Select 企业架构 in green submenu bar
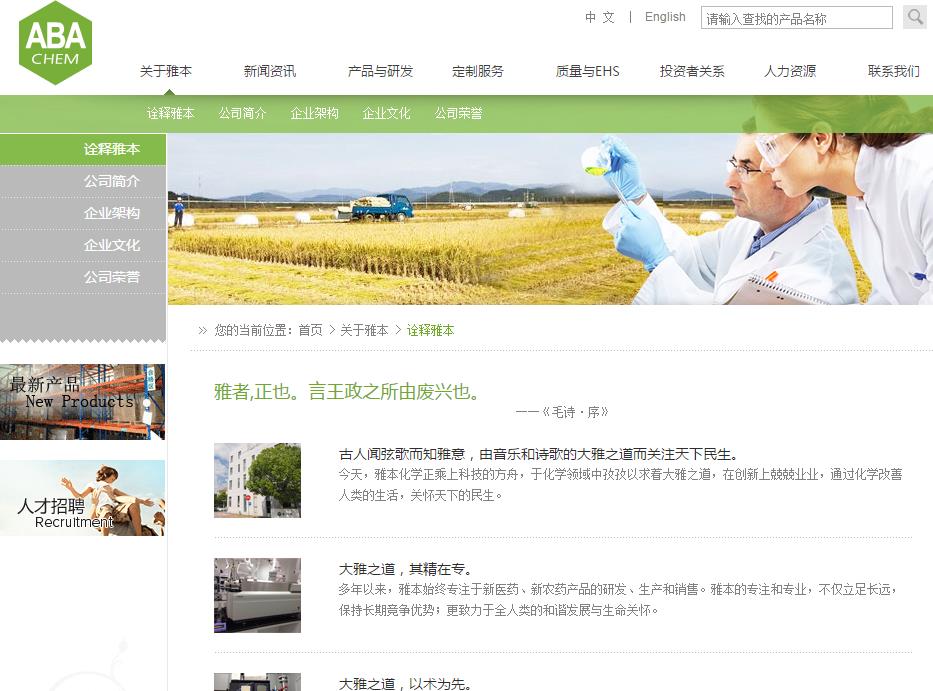 click(x=315, y=113)
